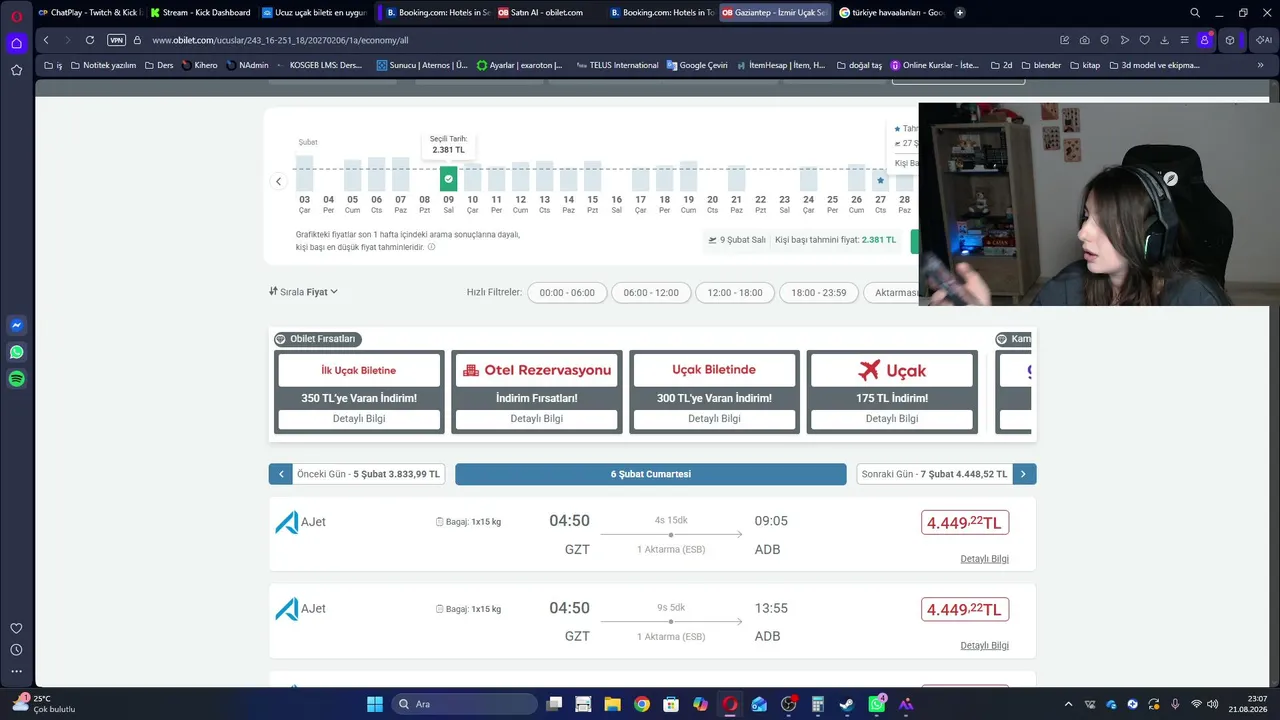Open the Calculator from taskbar
Viewport: 1280px width, 720px height.
coord(818,704)
